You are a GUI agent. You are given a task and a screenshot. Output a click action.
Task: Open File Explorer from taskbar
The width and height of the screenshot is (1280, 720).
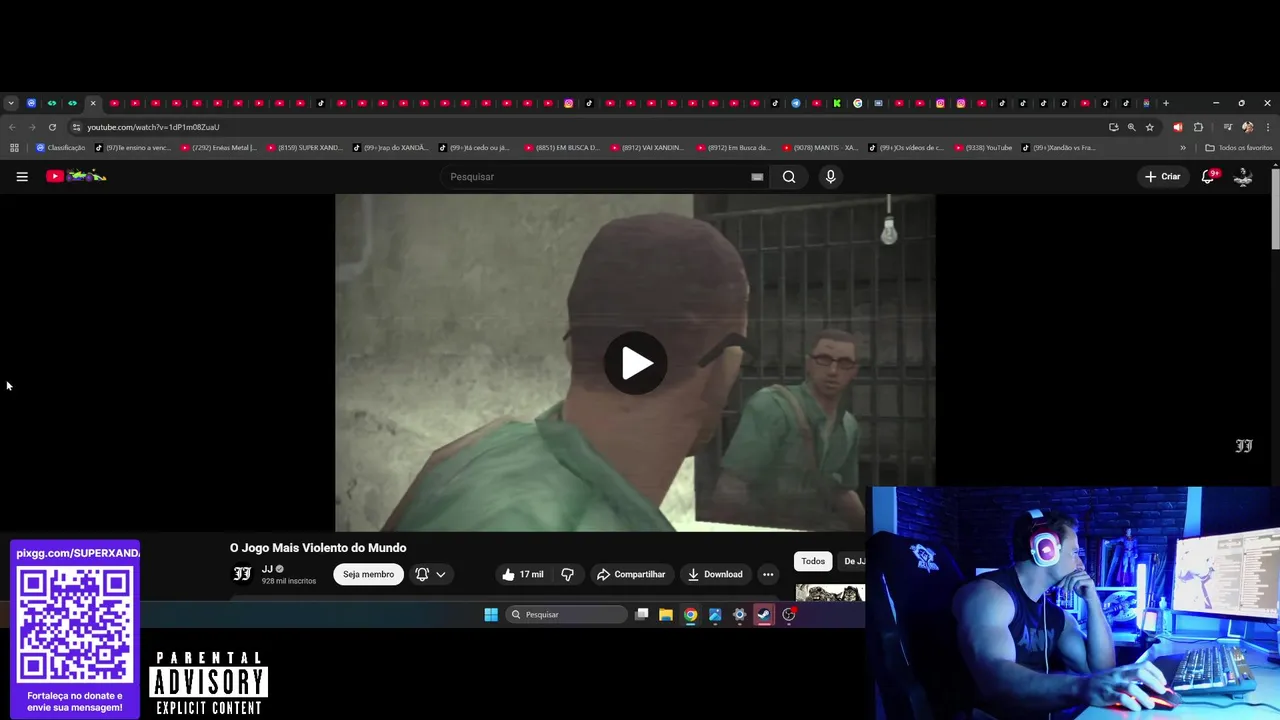coord(666,615)
